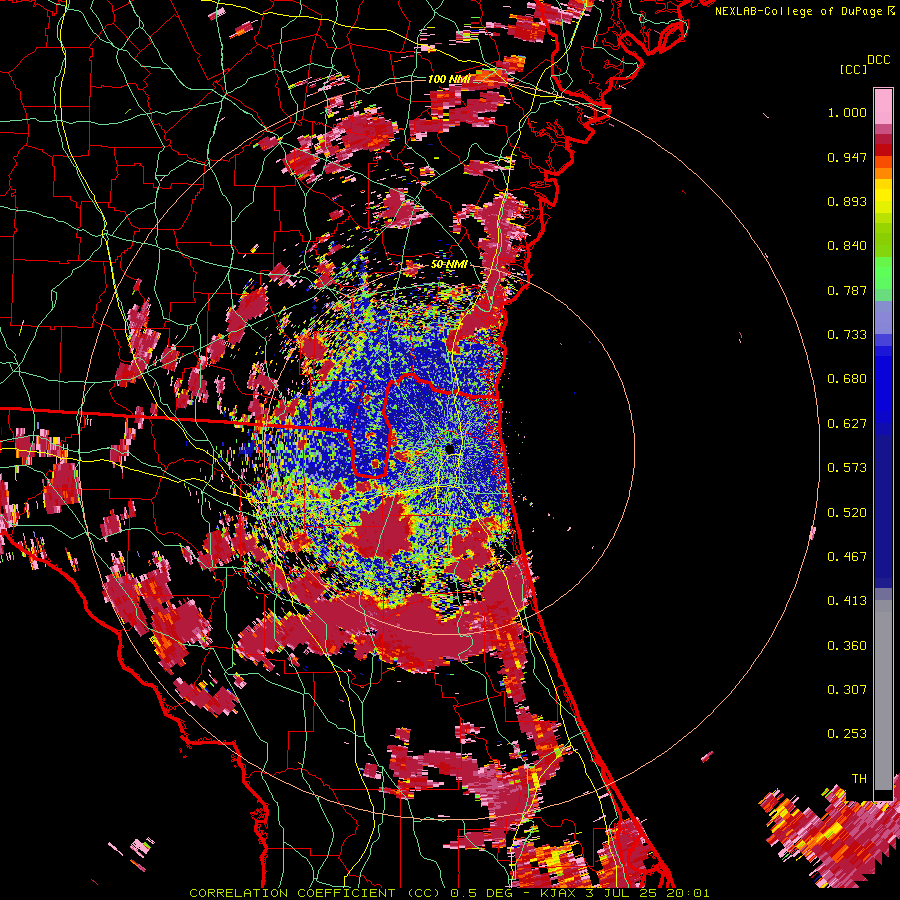Click the 3 JUL 25 date in caption
900x900 pixels.
[x=621, y=893]
